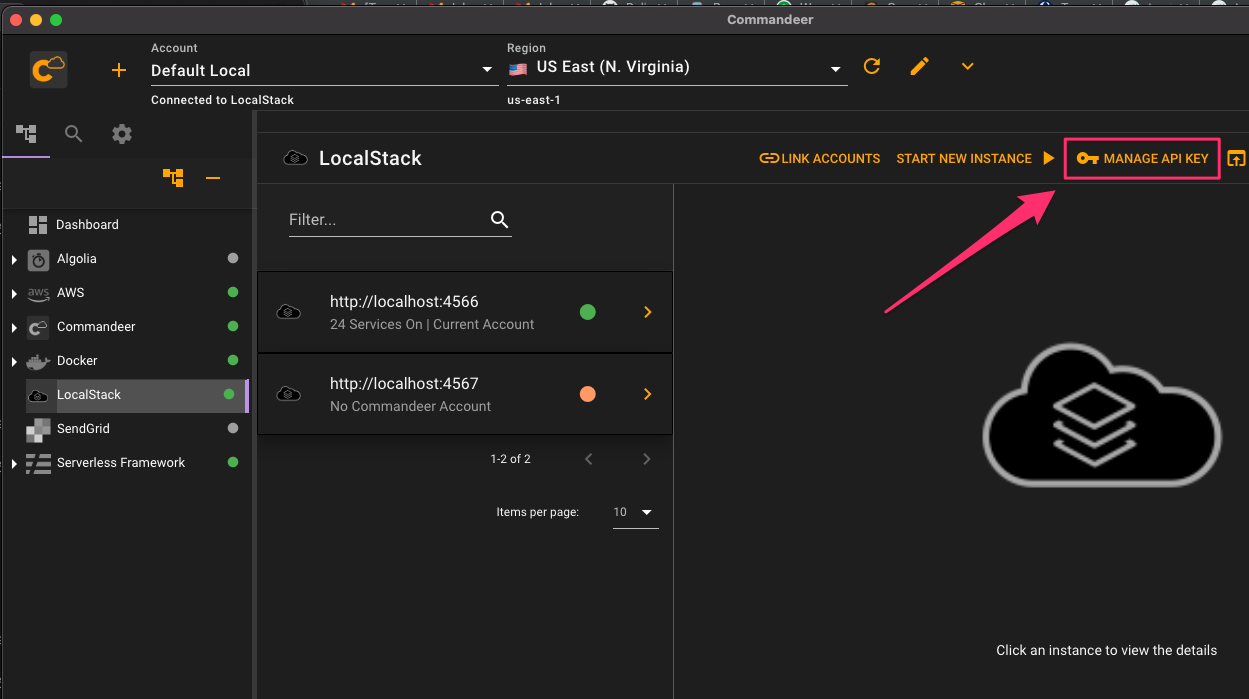Click the orange tree expand-all icon

point(173,178)
